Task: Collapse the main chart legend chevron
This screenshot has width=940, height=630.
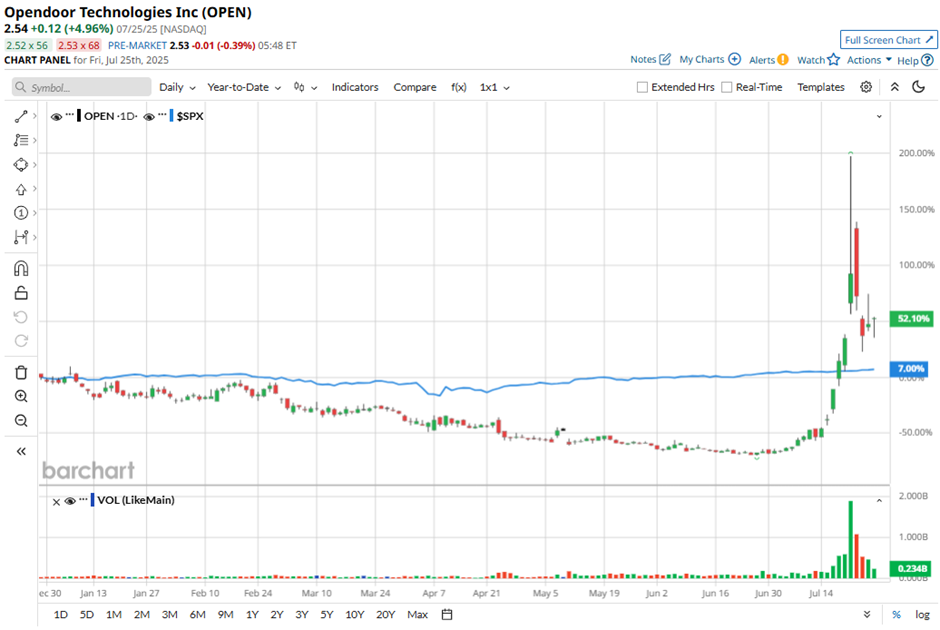Action: coord(879,116)
